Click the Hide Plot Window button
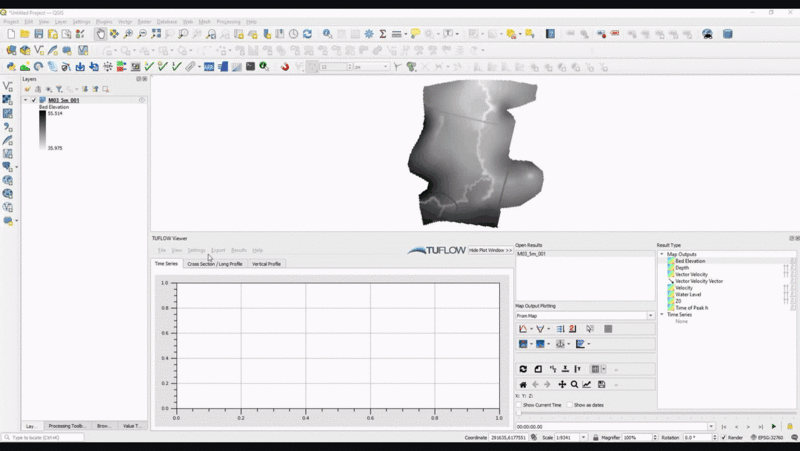Image resolution: width=800 pixels, height=451 pixels. pos(490,250)
